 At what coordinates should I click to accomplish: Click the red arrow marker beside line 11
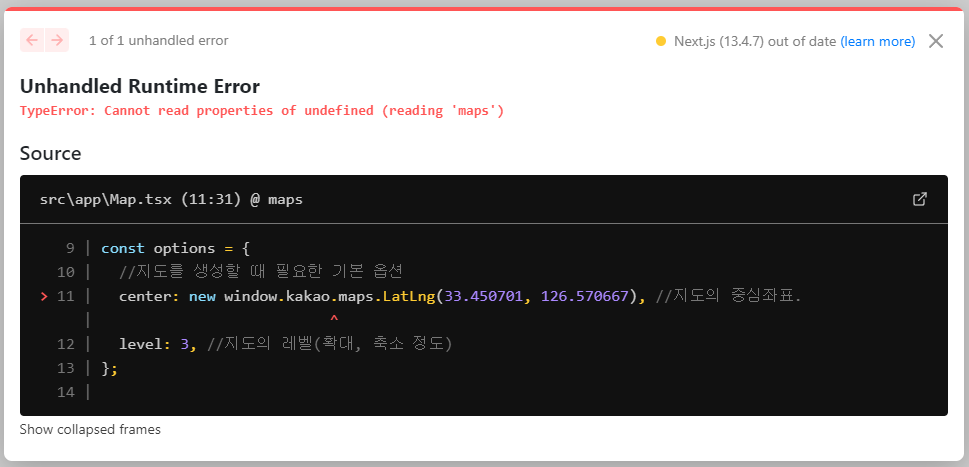43,296
